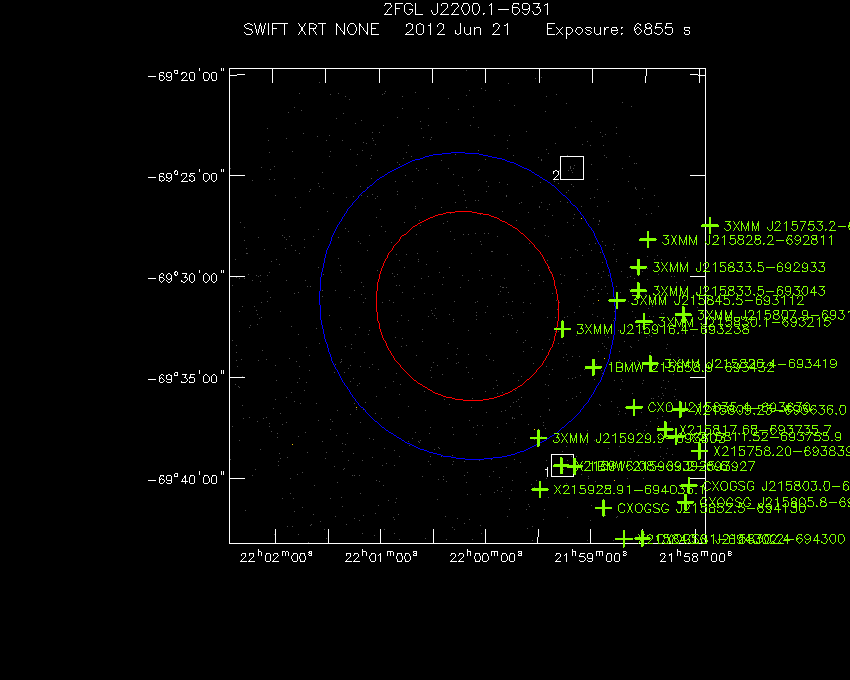Click the right ascension label 21h58m00s
Screen dimensions: 850x680
point(696,557)
